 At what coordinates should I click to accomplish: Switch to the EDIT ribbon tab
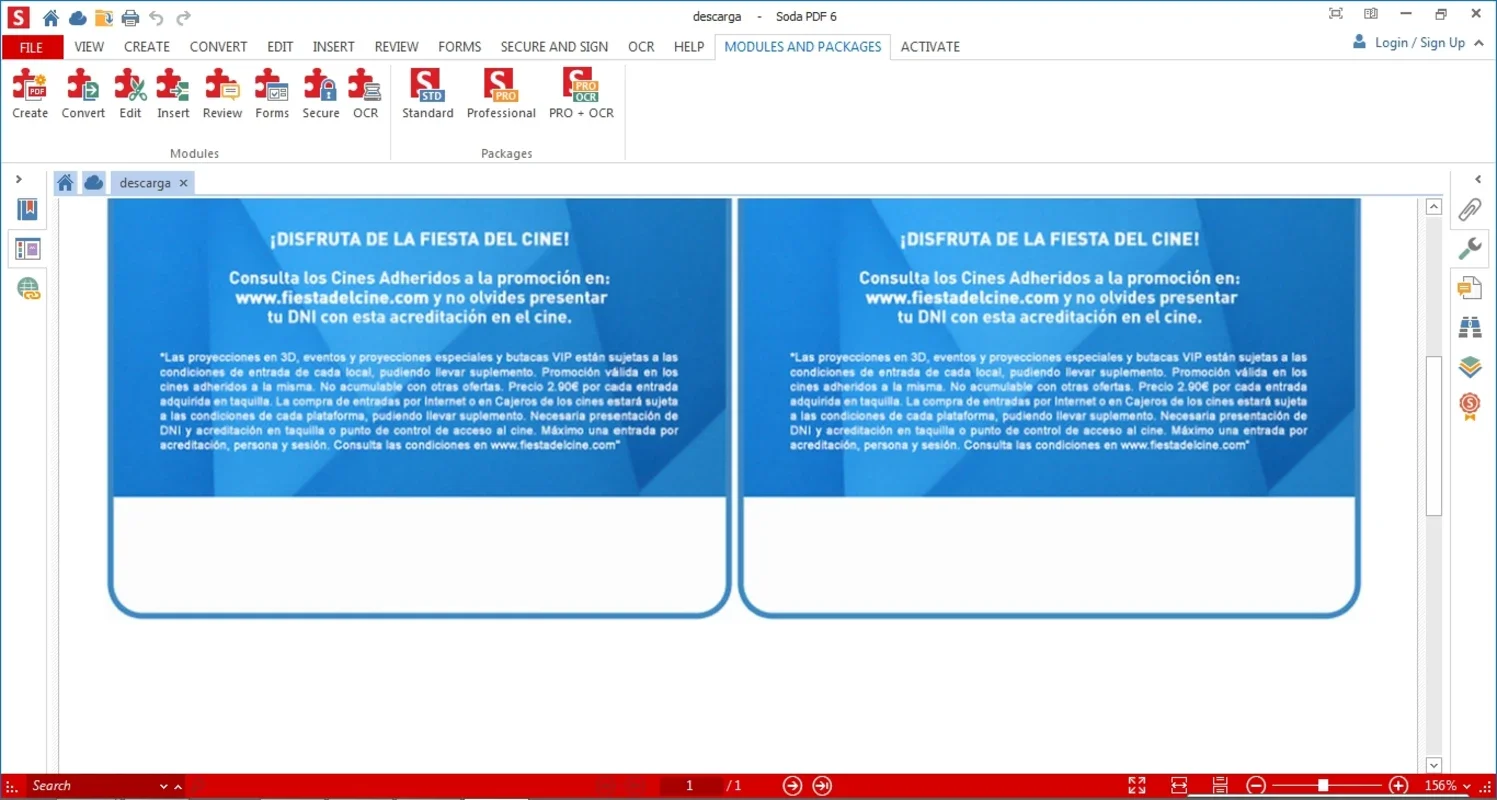click(x=280, y=47)
